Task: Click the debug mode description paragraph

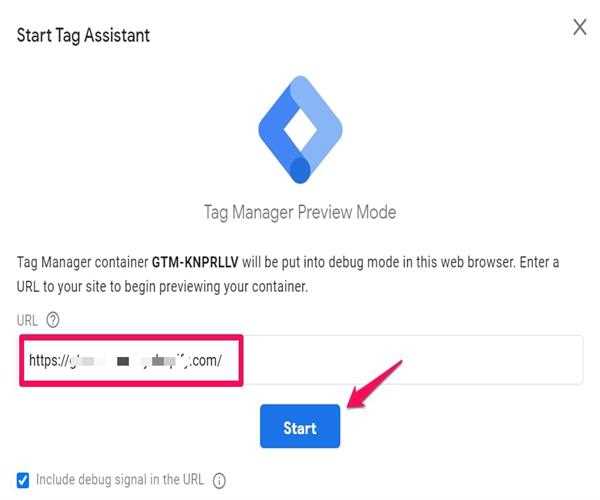Action: coord(288,274)
